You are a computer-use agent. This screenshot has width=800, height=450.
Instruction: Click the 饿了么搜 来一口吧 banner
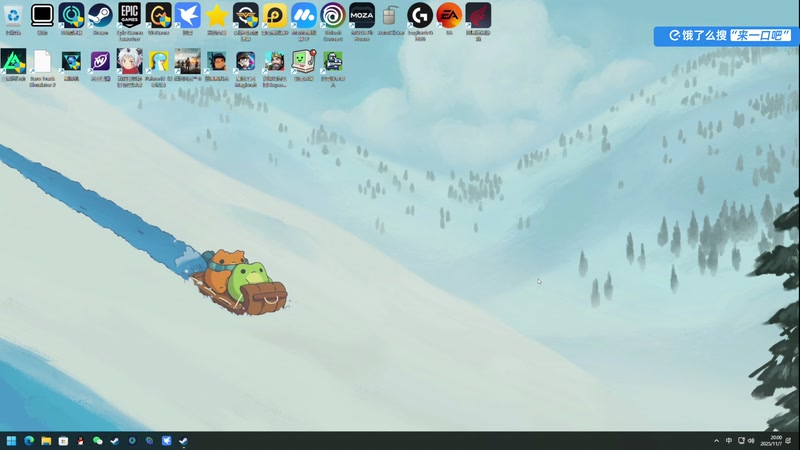click(727, 36)
